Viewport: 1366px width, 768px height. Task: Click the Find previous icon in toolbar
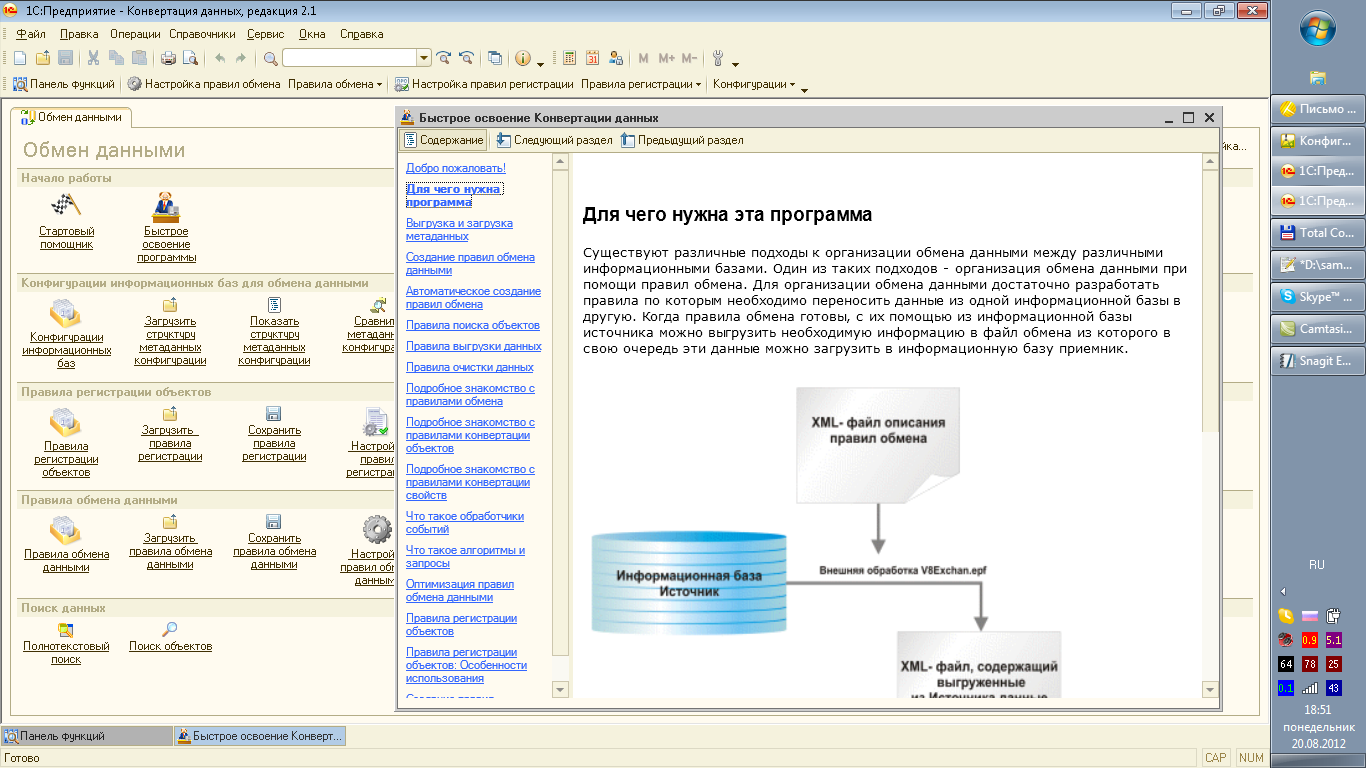click(x=466, y=59)
